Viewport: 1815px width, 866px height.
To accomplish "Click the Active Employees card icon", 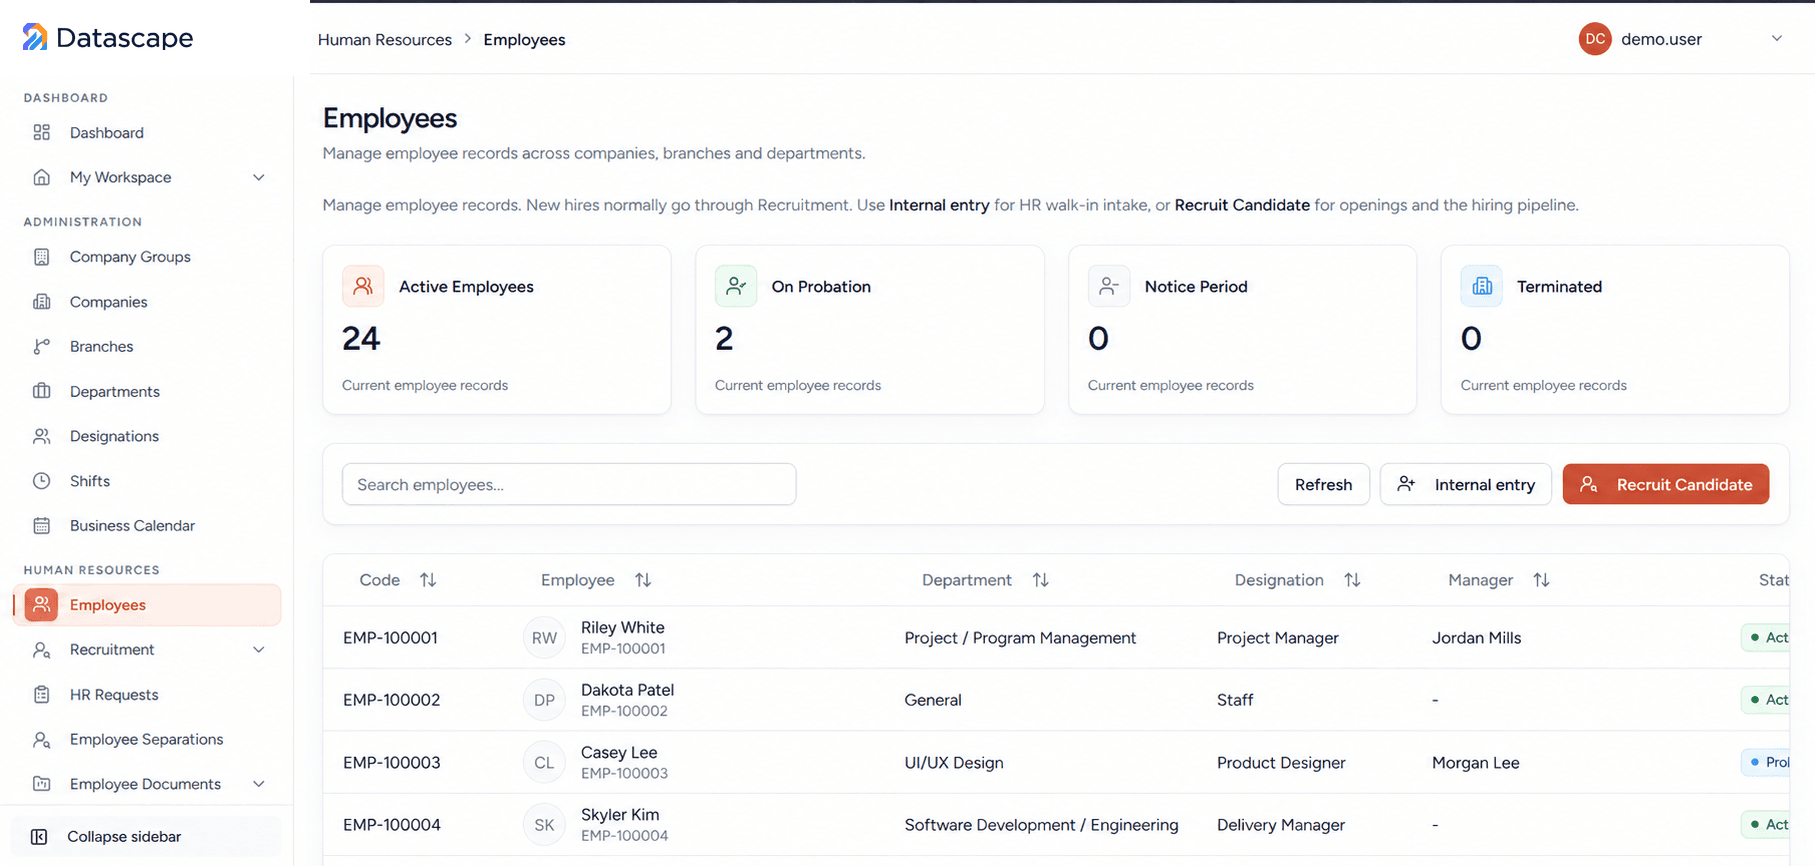I will 363,286.
